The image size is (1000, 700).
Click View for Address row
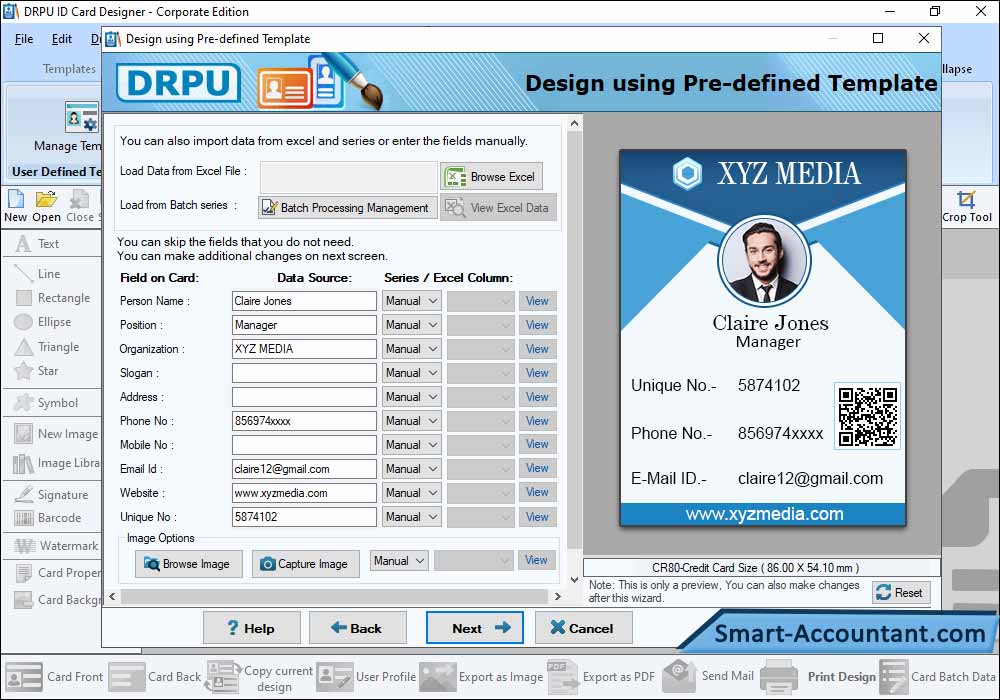[537, 397]
